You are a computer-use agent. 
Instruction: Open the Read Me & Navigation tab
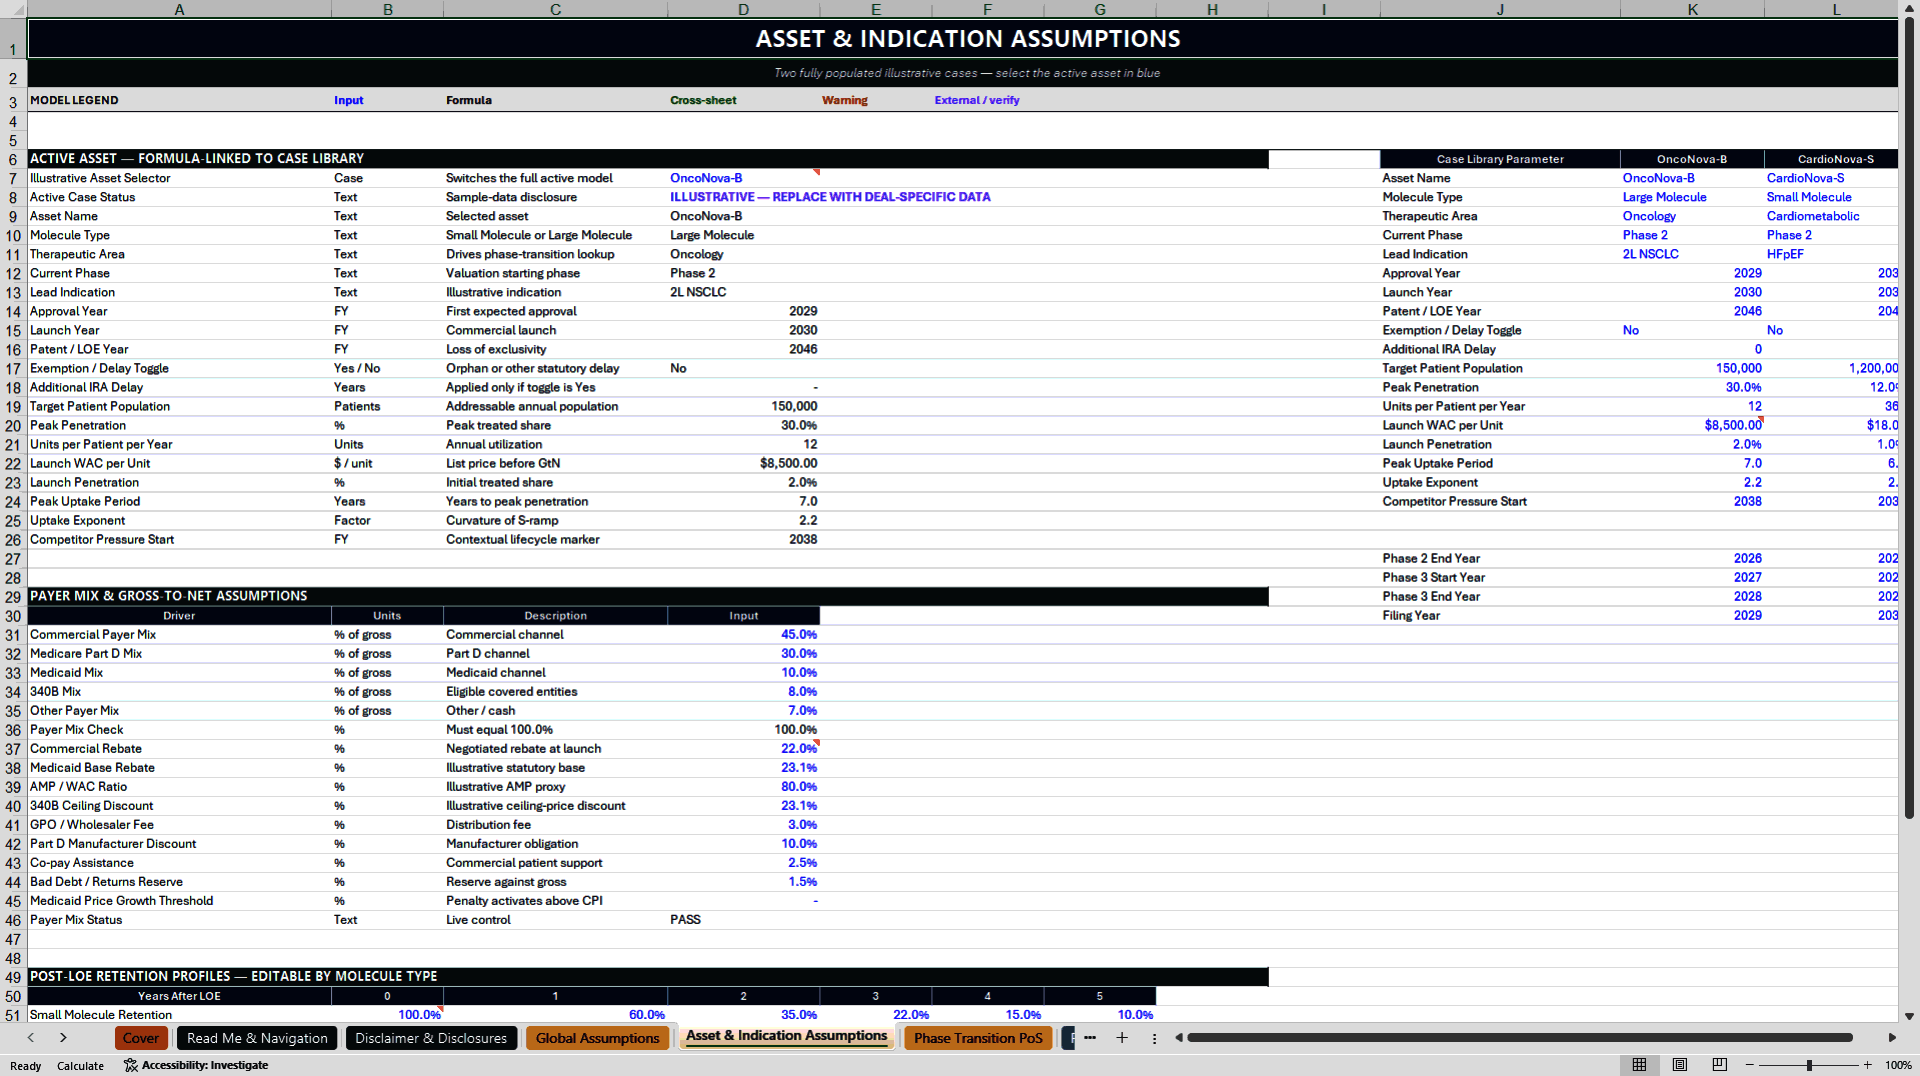point(257,1038)
